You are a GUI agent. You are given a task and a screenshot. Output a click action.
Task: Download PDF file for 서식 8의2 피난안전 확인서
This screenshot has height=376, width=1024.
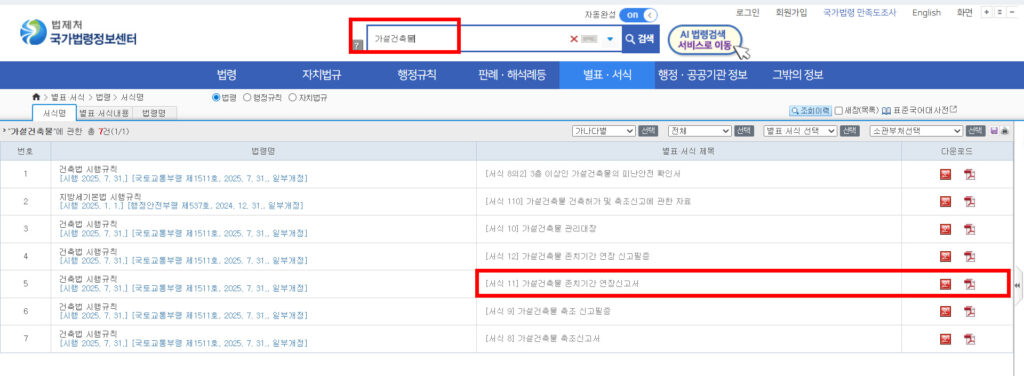(969, 174)
